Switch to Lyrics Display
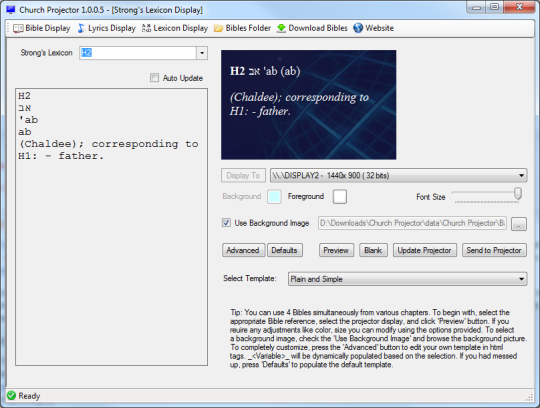This screenshot has height=408, width=540. (x=112, y=28)
